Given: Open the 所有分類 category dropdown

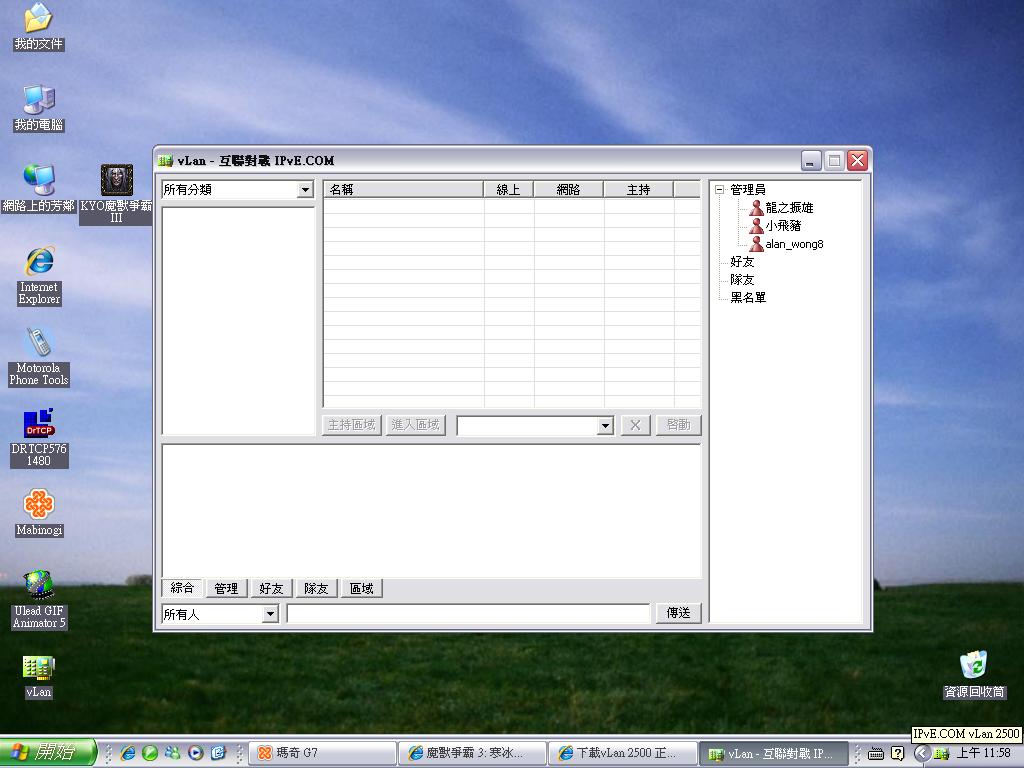Looking at the screenshot, I should (305, 190).
